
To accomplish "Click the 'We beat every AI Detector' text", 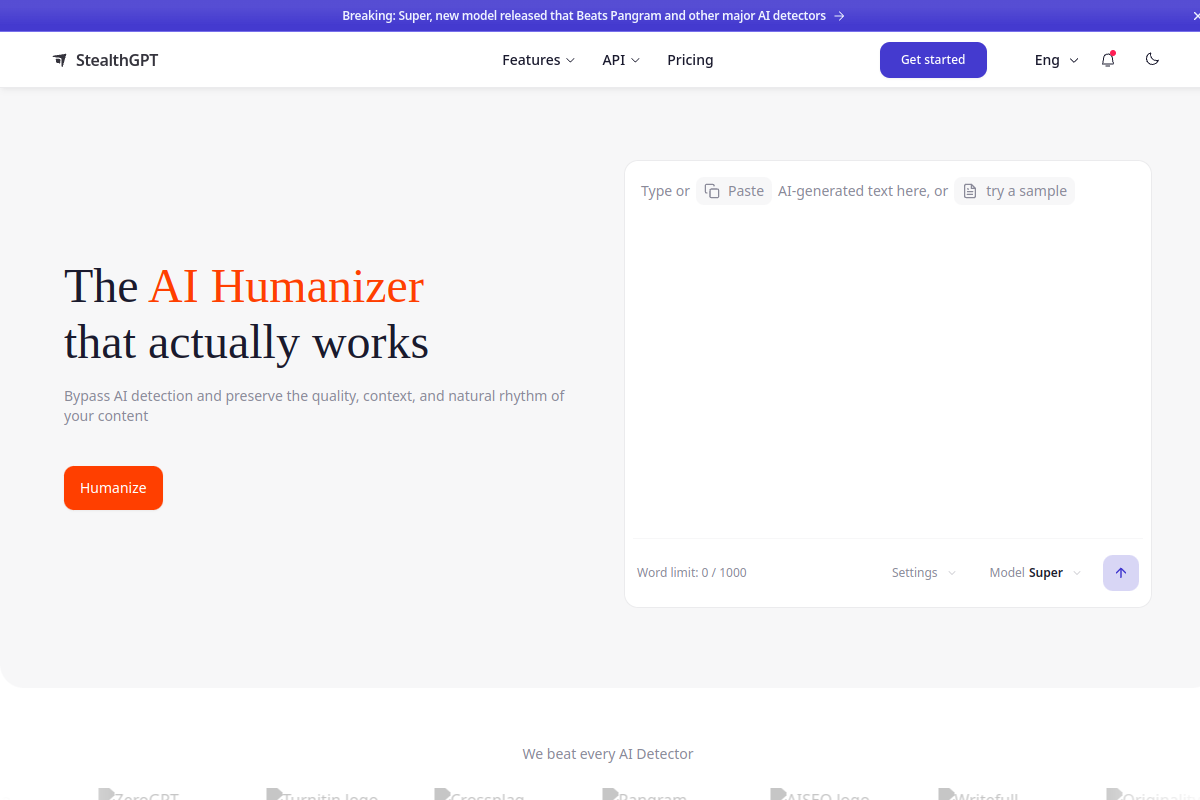I will [608, 754].
